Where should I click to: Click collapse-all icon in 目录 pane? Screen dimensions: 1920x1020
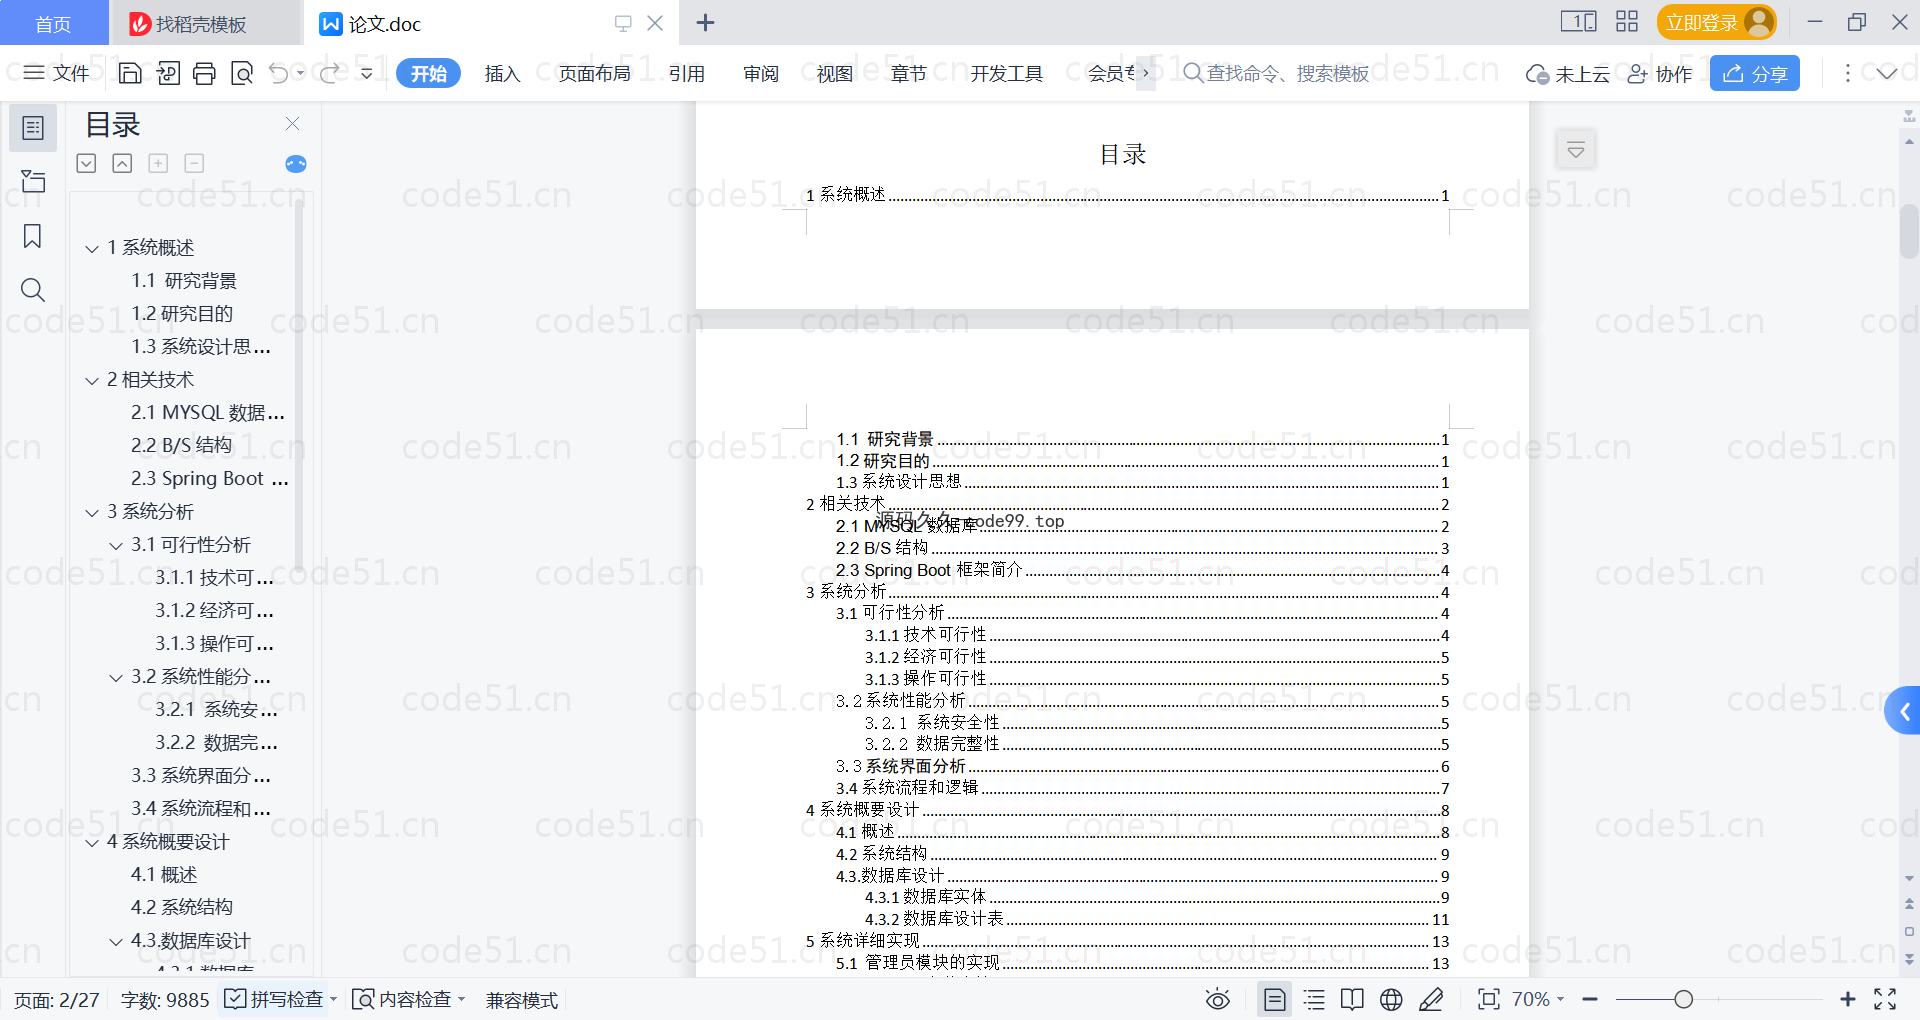tap(122, 163)
